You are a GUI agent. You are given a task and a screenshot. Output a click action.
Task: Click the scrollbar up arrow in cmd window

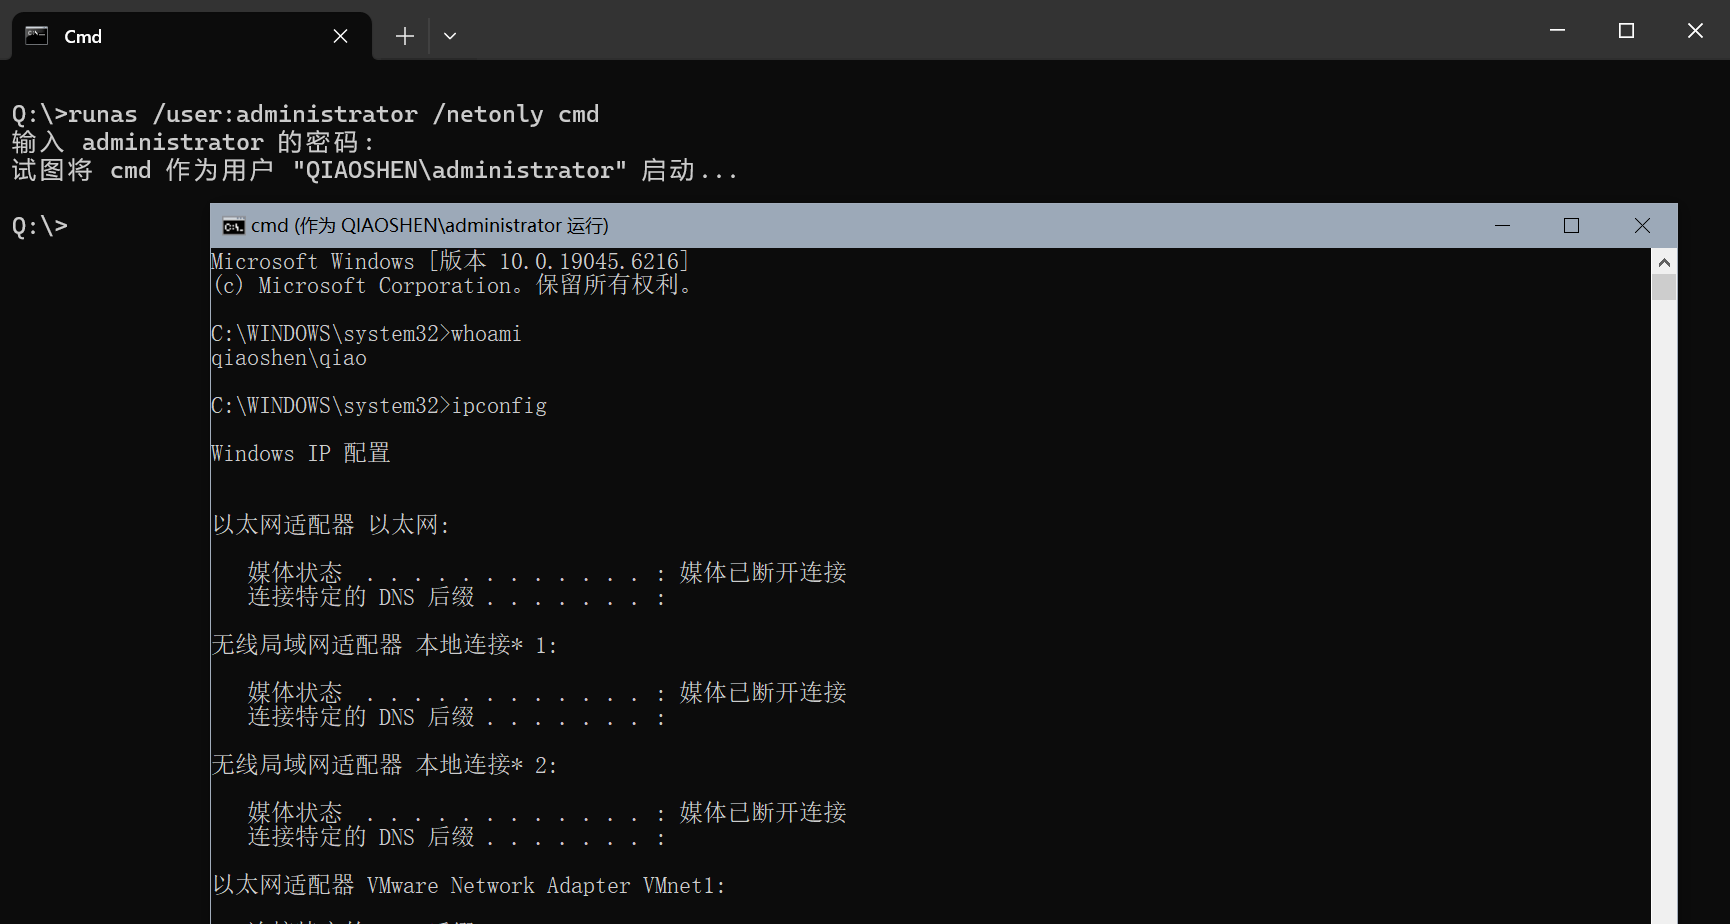(x=1664, y=262)
